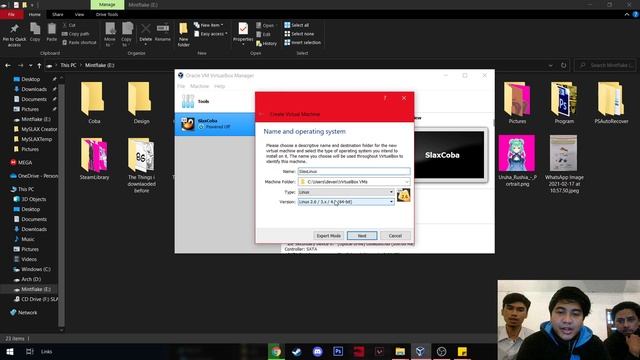Cancel the Create Virtual Machine dialog
The image size is (640, 360).
coord(395,236)
